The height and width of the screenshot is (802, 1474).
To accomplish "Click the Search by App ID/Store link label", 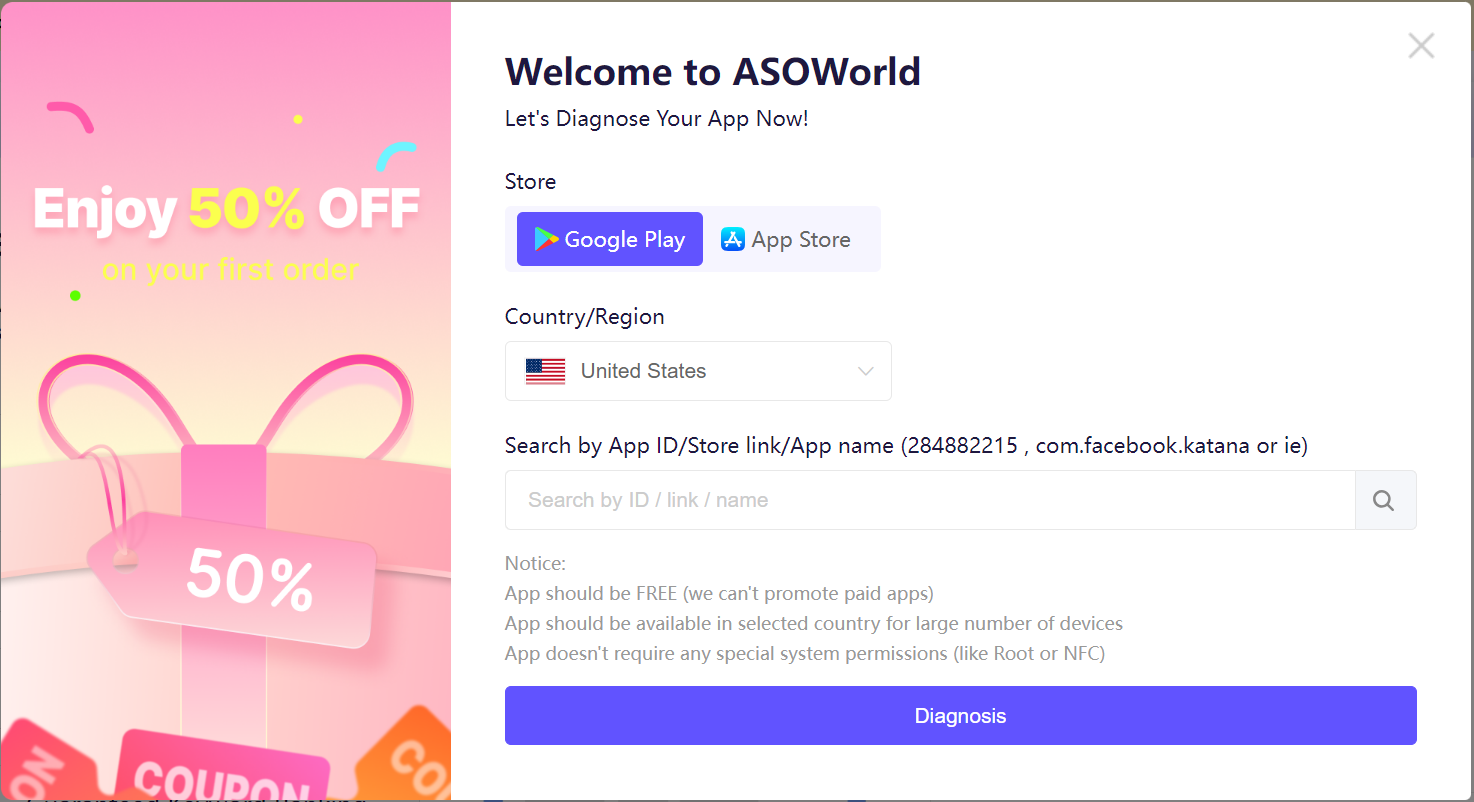I will pyautogui.click(x=906, y=446).
